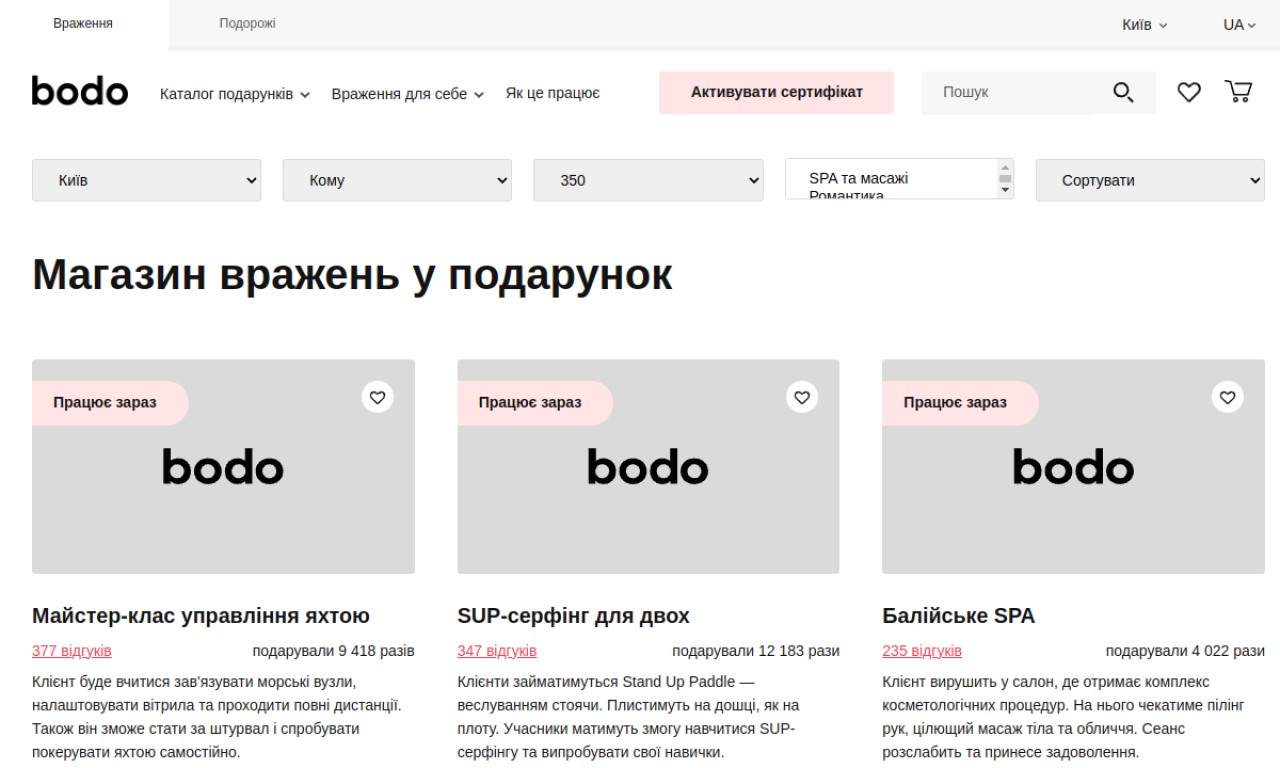
Task: Click the text подарували 4 022 рази
Action: click(1185, 651)
